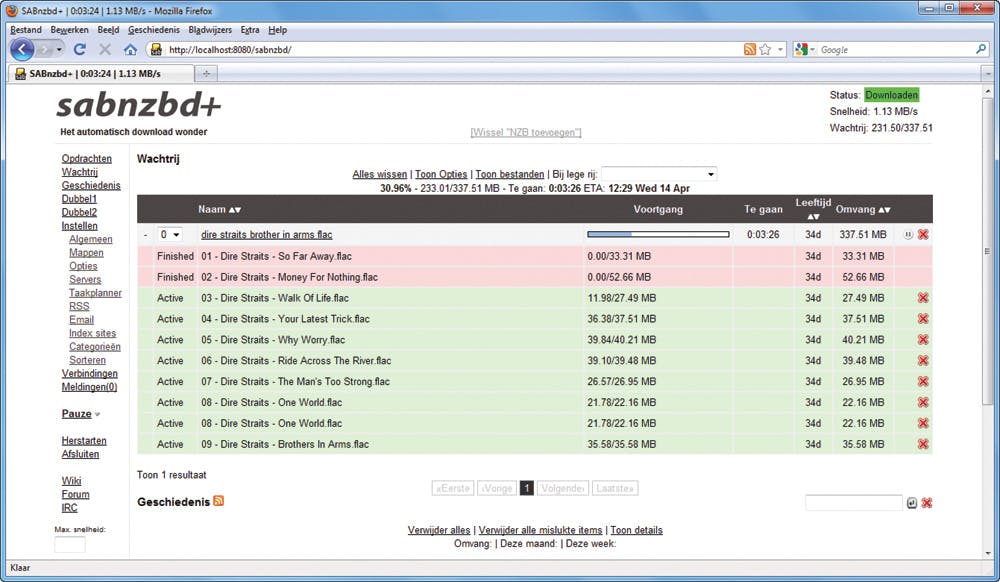
Task: Open the Bij lege rij dropdown
Action: coord(659,174)
